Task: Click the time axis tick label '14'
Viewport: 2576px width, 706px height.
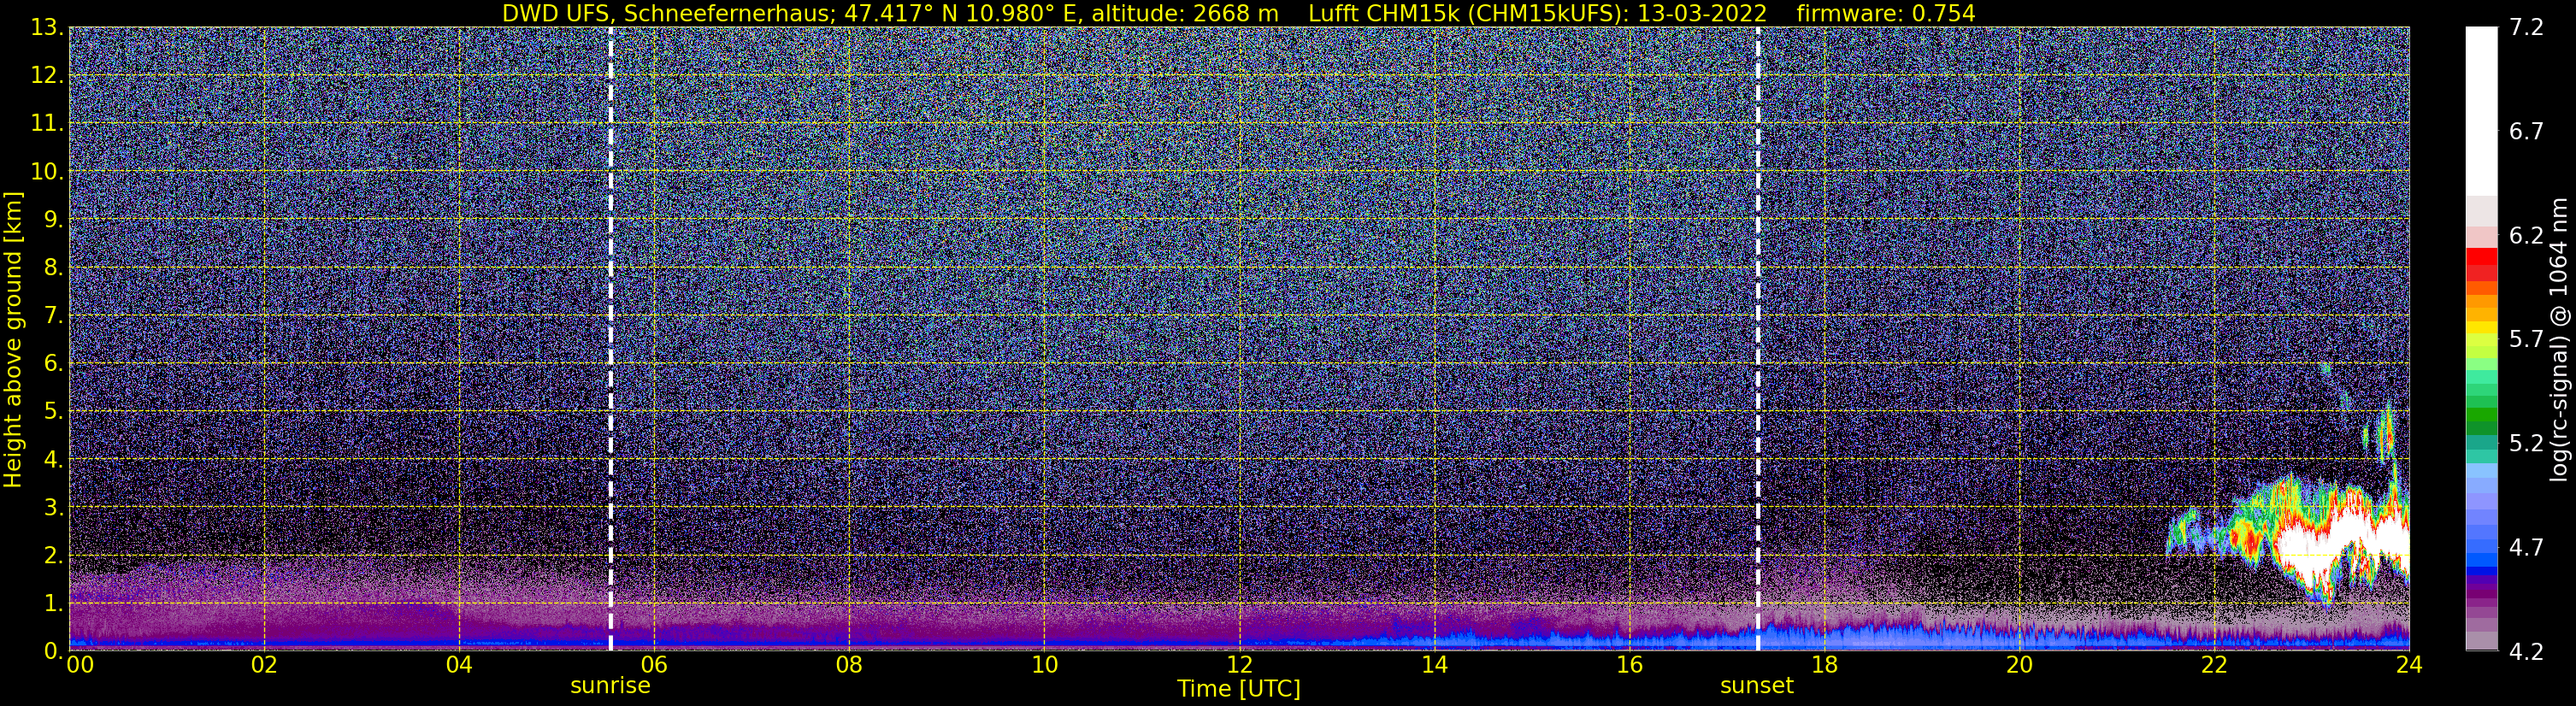Action: click(1434, 666)
